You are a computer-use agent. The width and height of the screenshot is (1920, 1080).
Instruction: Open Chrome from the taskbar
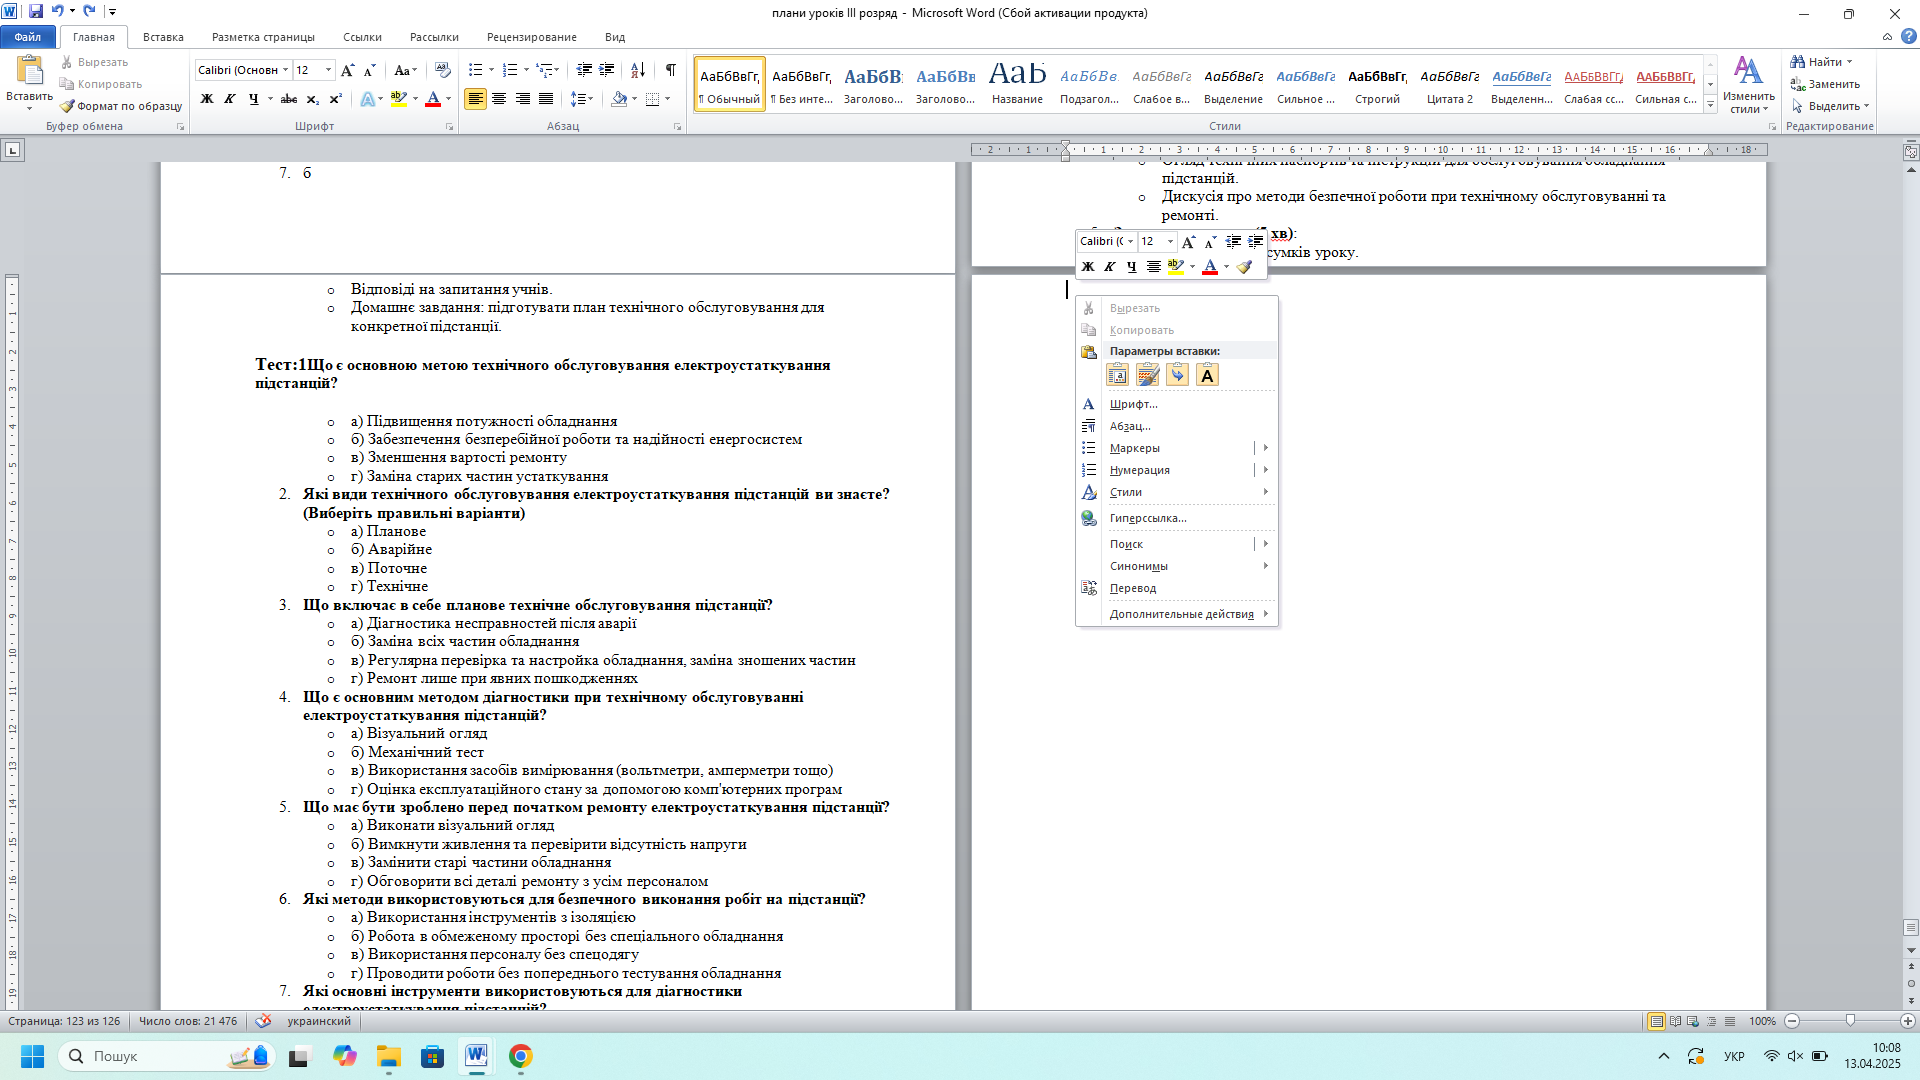pos(520,1056)
